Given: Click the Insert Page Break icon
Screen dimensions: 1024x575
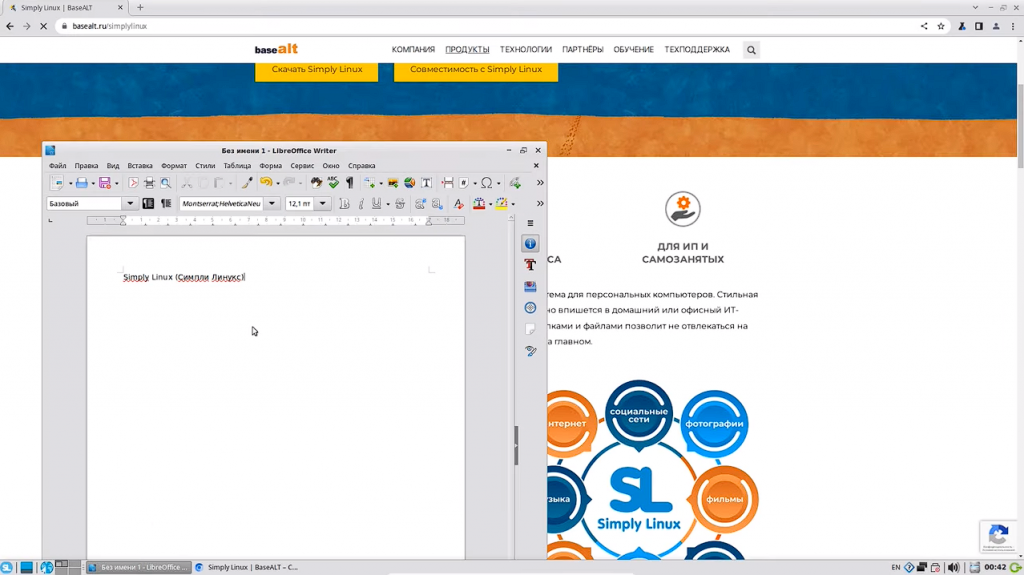Looking at the screenshot, I should 447,183.
